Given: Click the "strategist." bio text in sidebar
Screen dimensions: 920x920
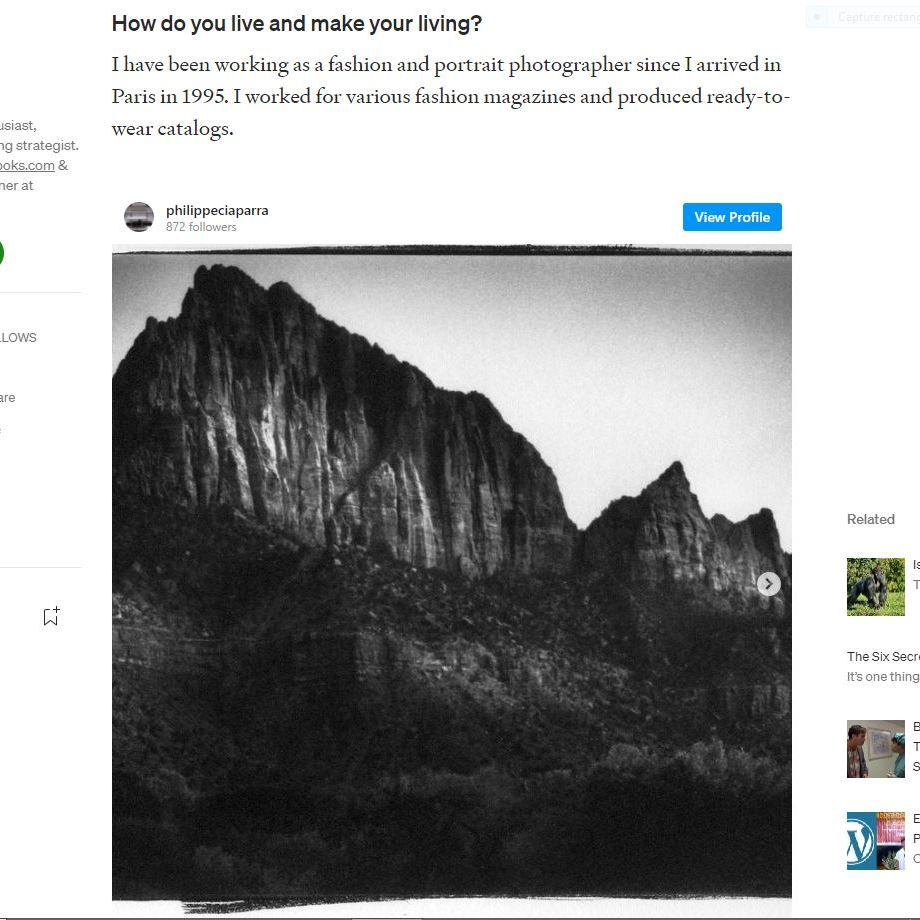Looking at the screenshot, I should (x=46, y=145).
